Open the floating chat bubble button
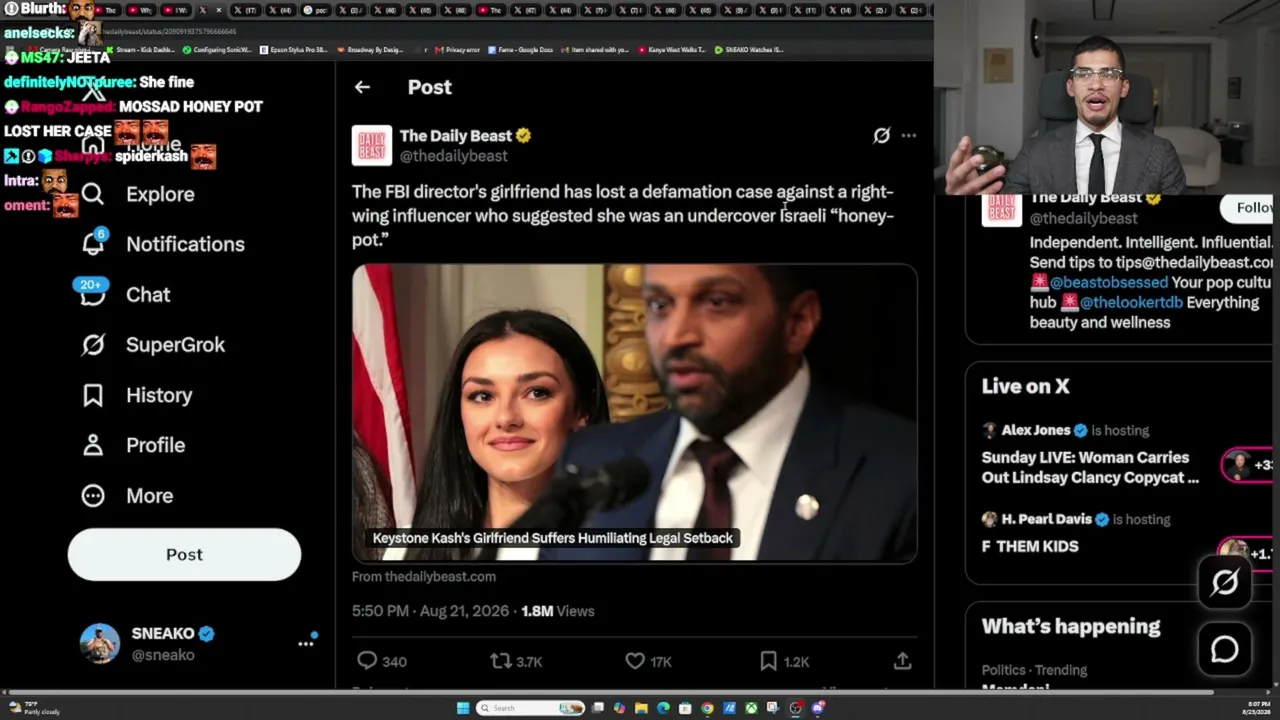 pyautogui.click(x=1225, y=649)
